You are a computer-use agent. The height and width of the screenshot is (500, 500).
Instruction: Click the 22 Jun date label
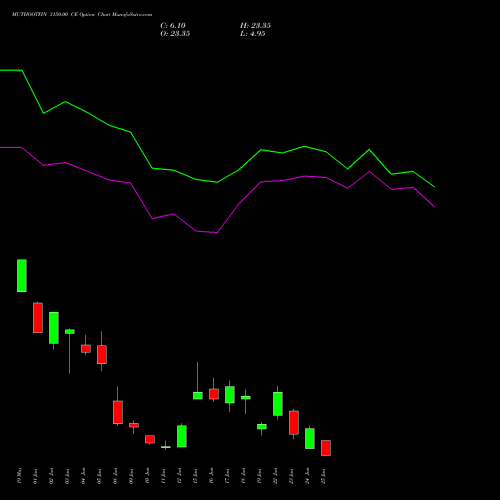coord(275,476)
